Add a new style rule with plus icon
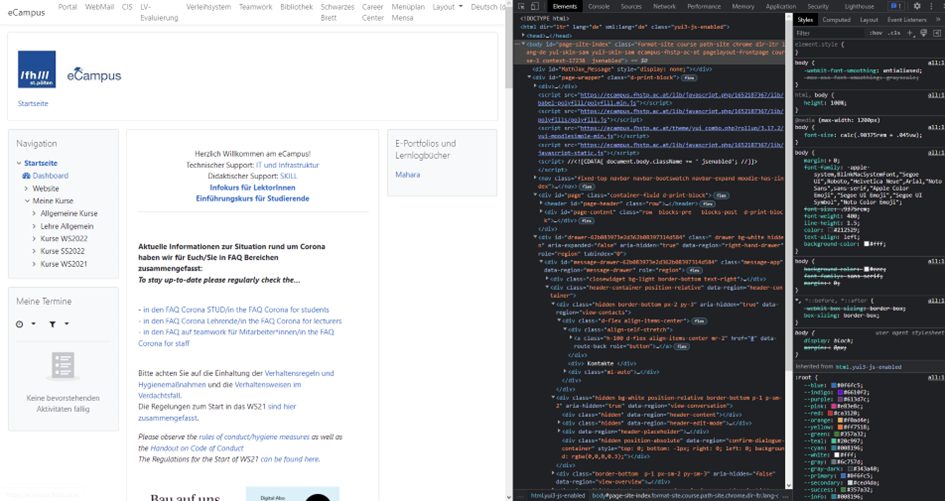The height and width of the screenshot is (501, 945). point(910,33)
